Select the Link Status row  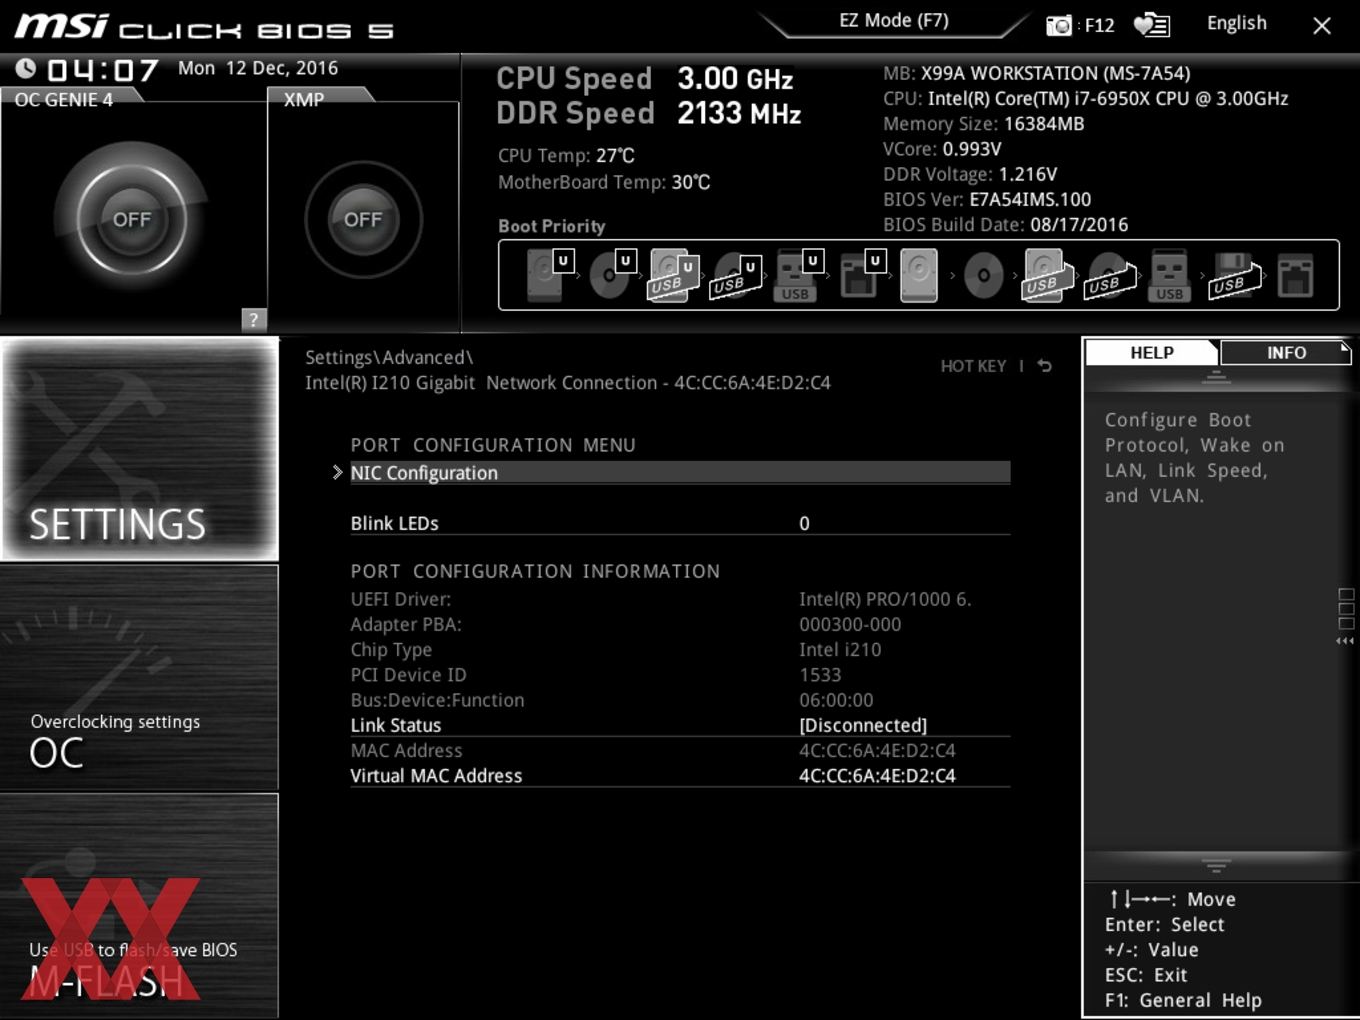pyautogui.click(x=680, y=725)
